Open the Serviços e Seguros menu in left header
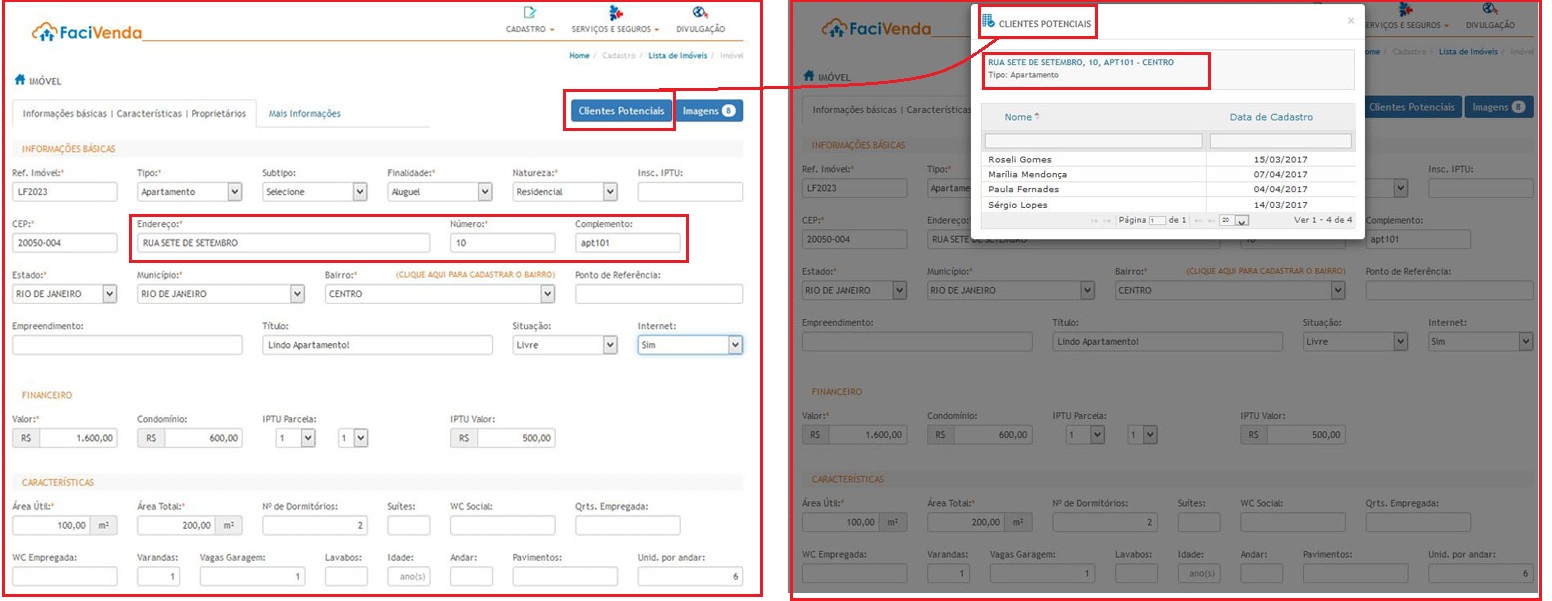 tap(615, 30)
